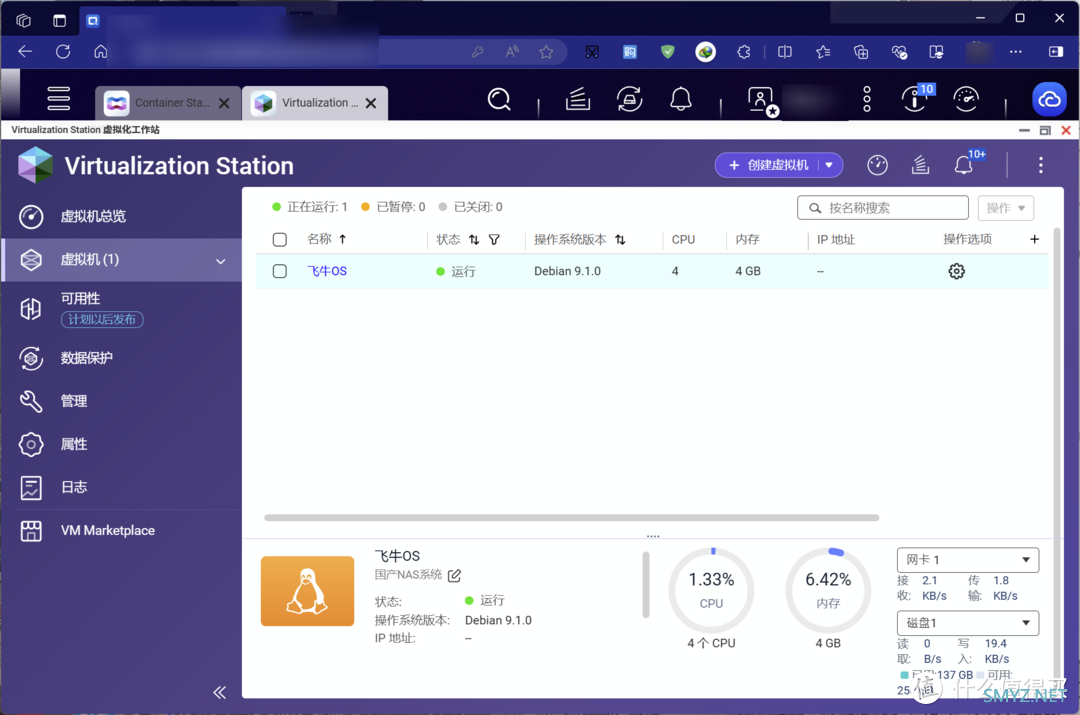Open VM Marketplace sidebar item
Screen dimensions: 1080x715
point(123,530)
